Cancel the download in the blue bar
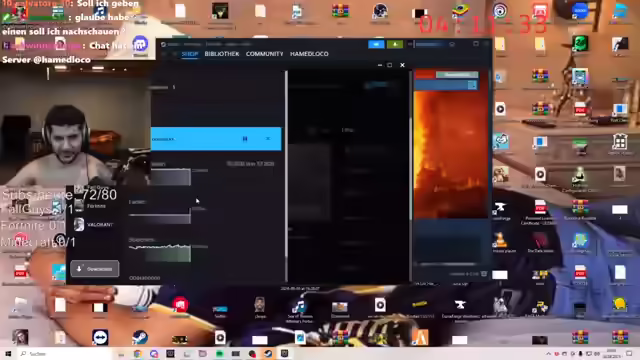The image size is (640, 360). 268,139
